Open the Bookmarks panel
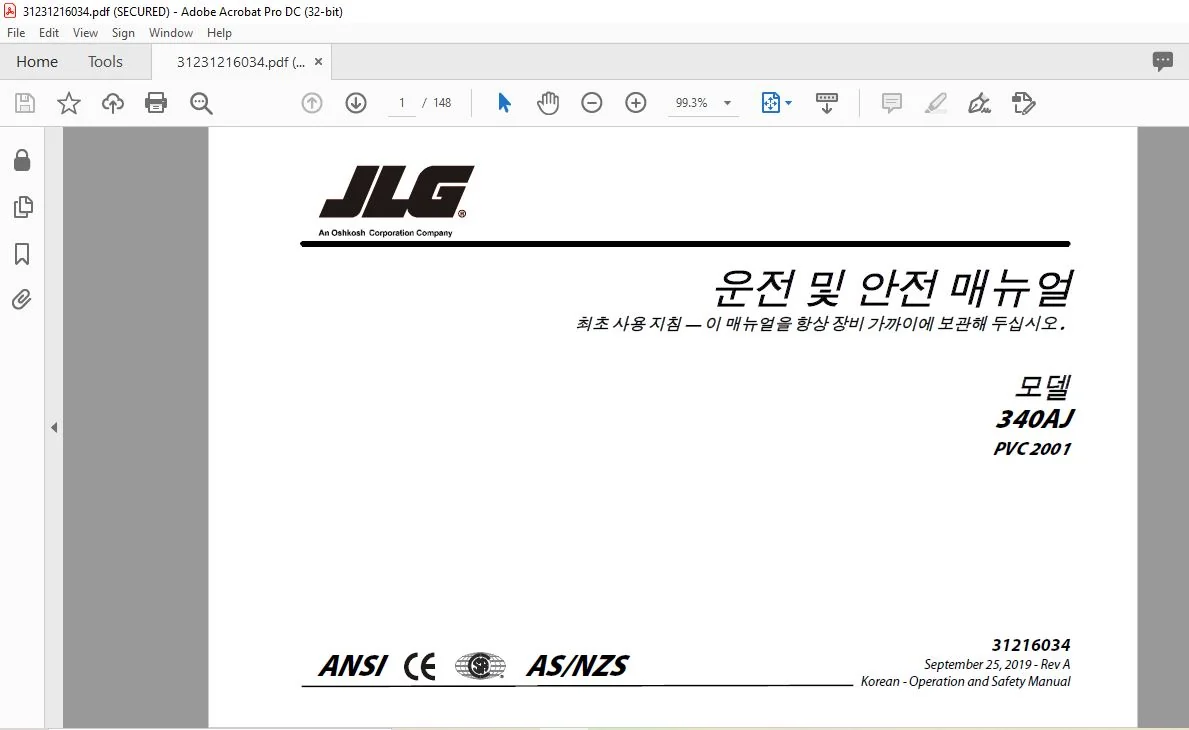This screenshot has width=1189, height=730. click(x=22, y=254)
